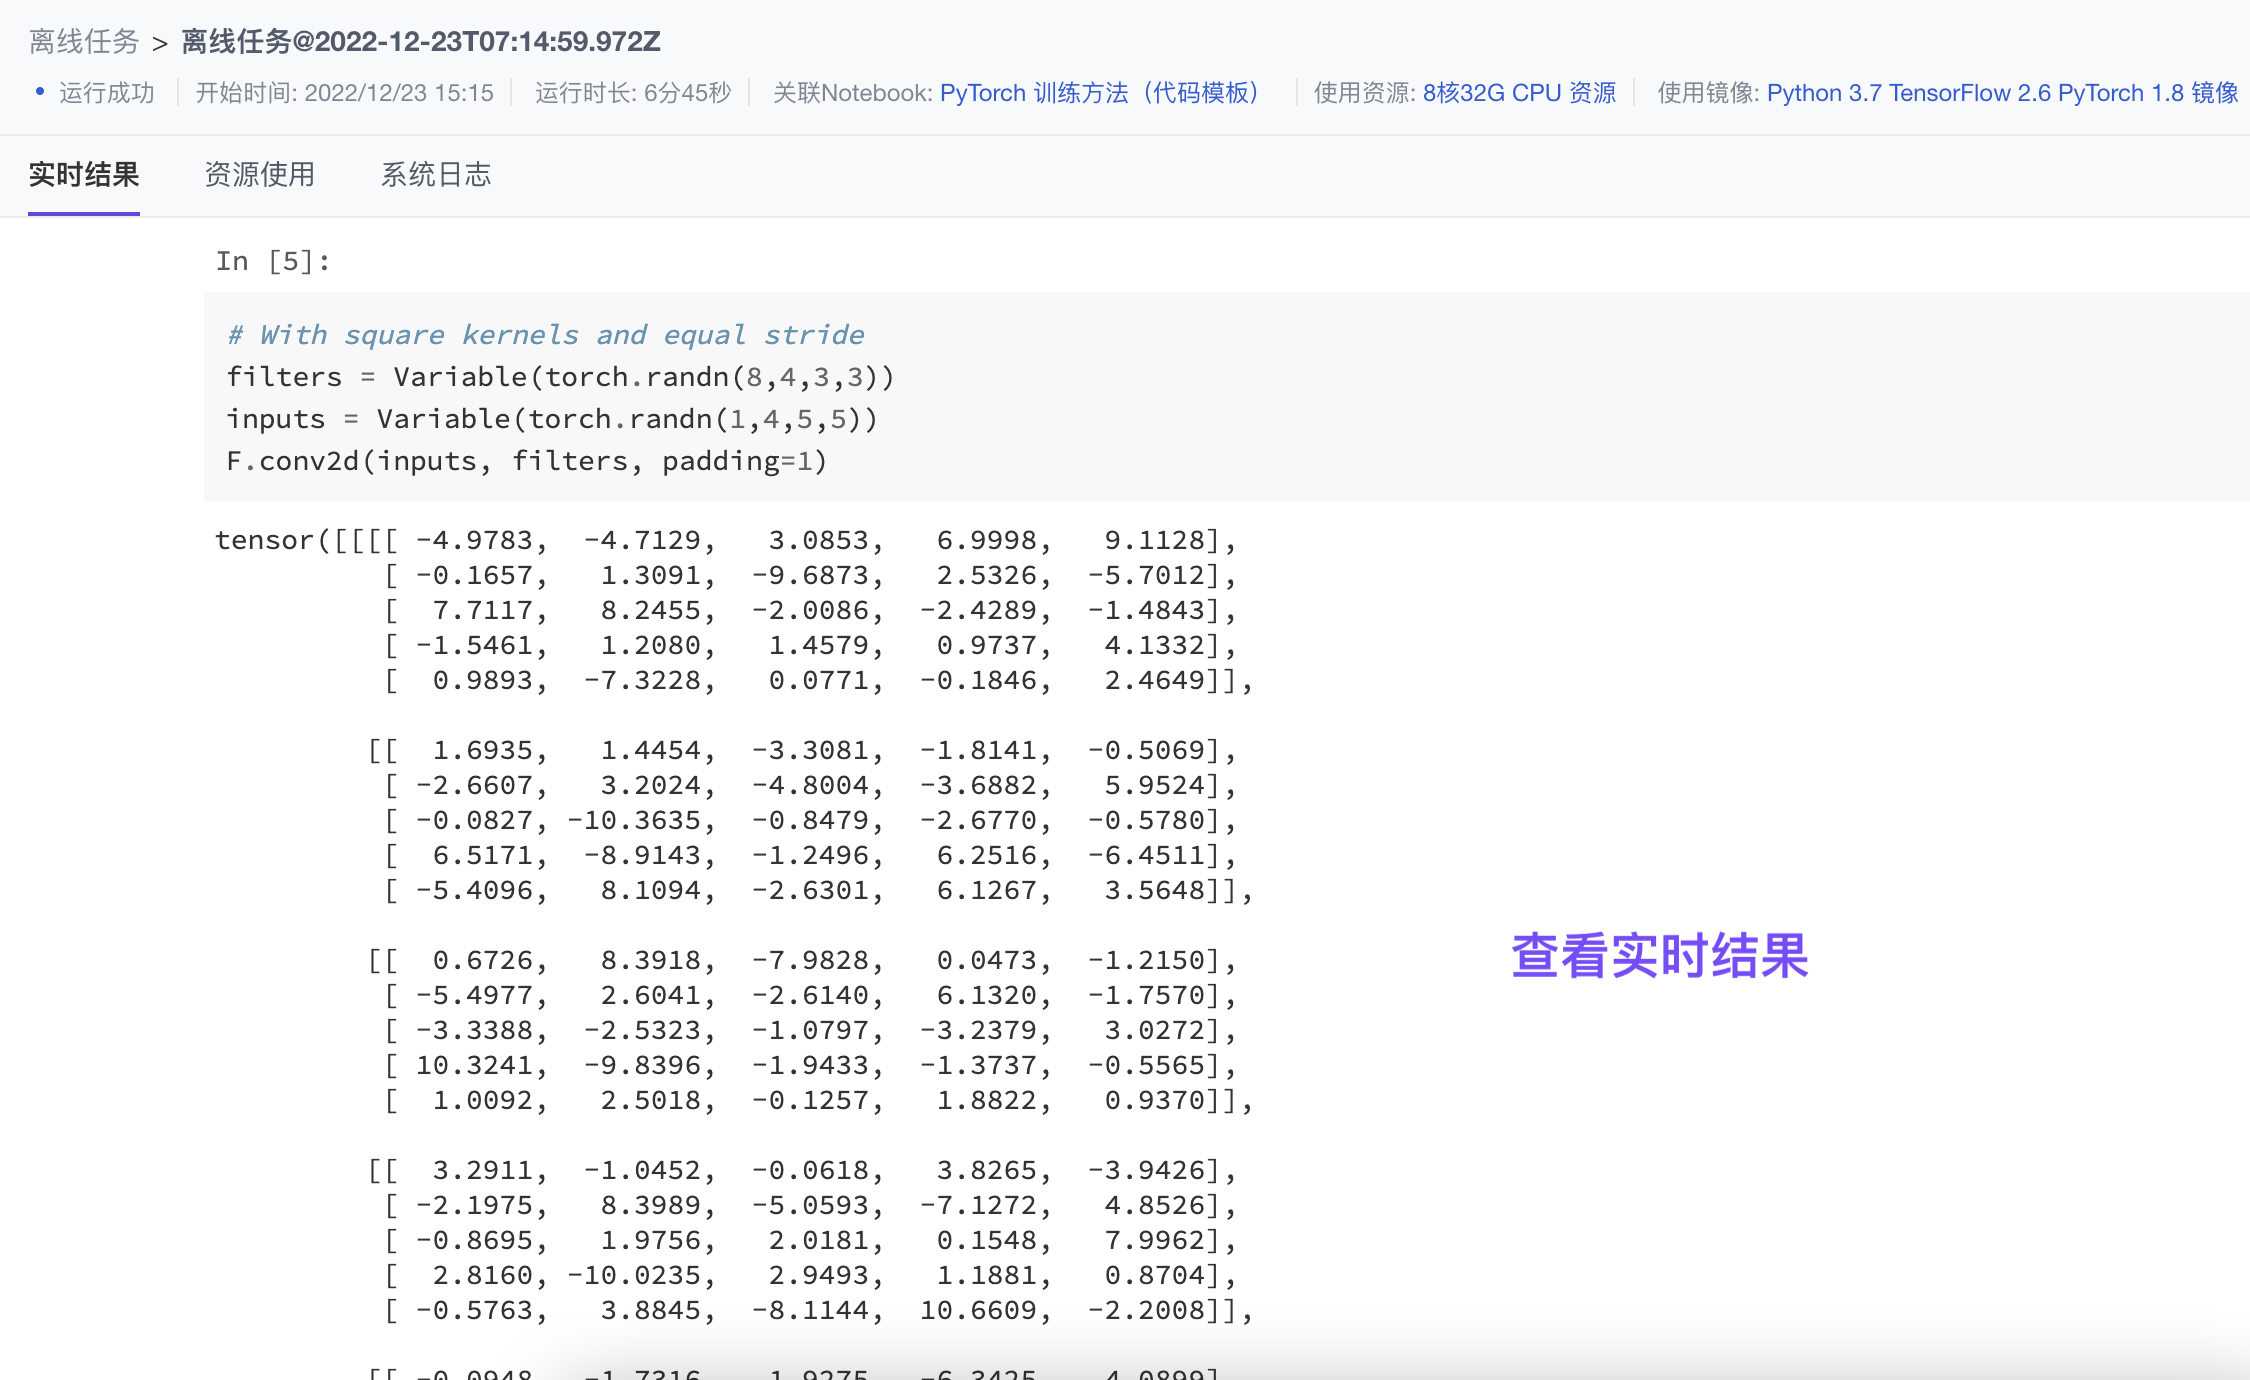This screenshot has height=1380, width=2250.
Task: Click the 运行成功 status indicator dot
Action: 39,92
